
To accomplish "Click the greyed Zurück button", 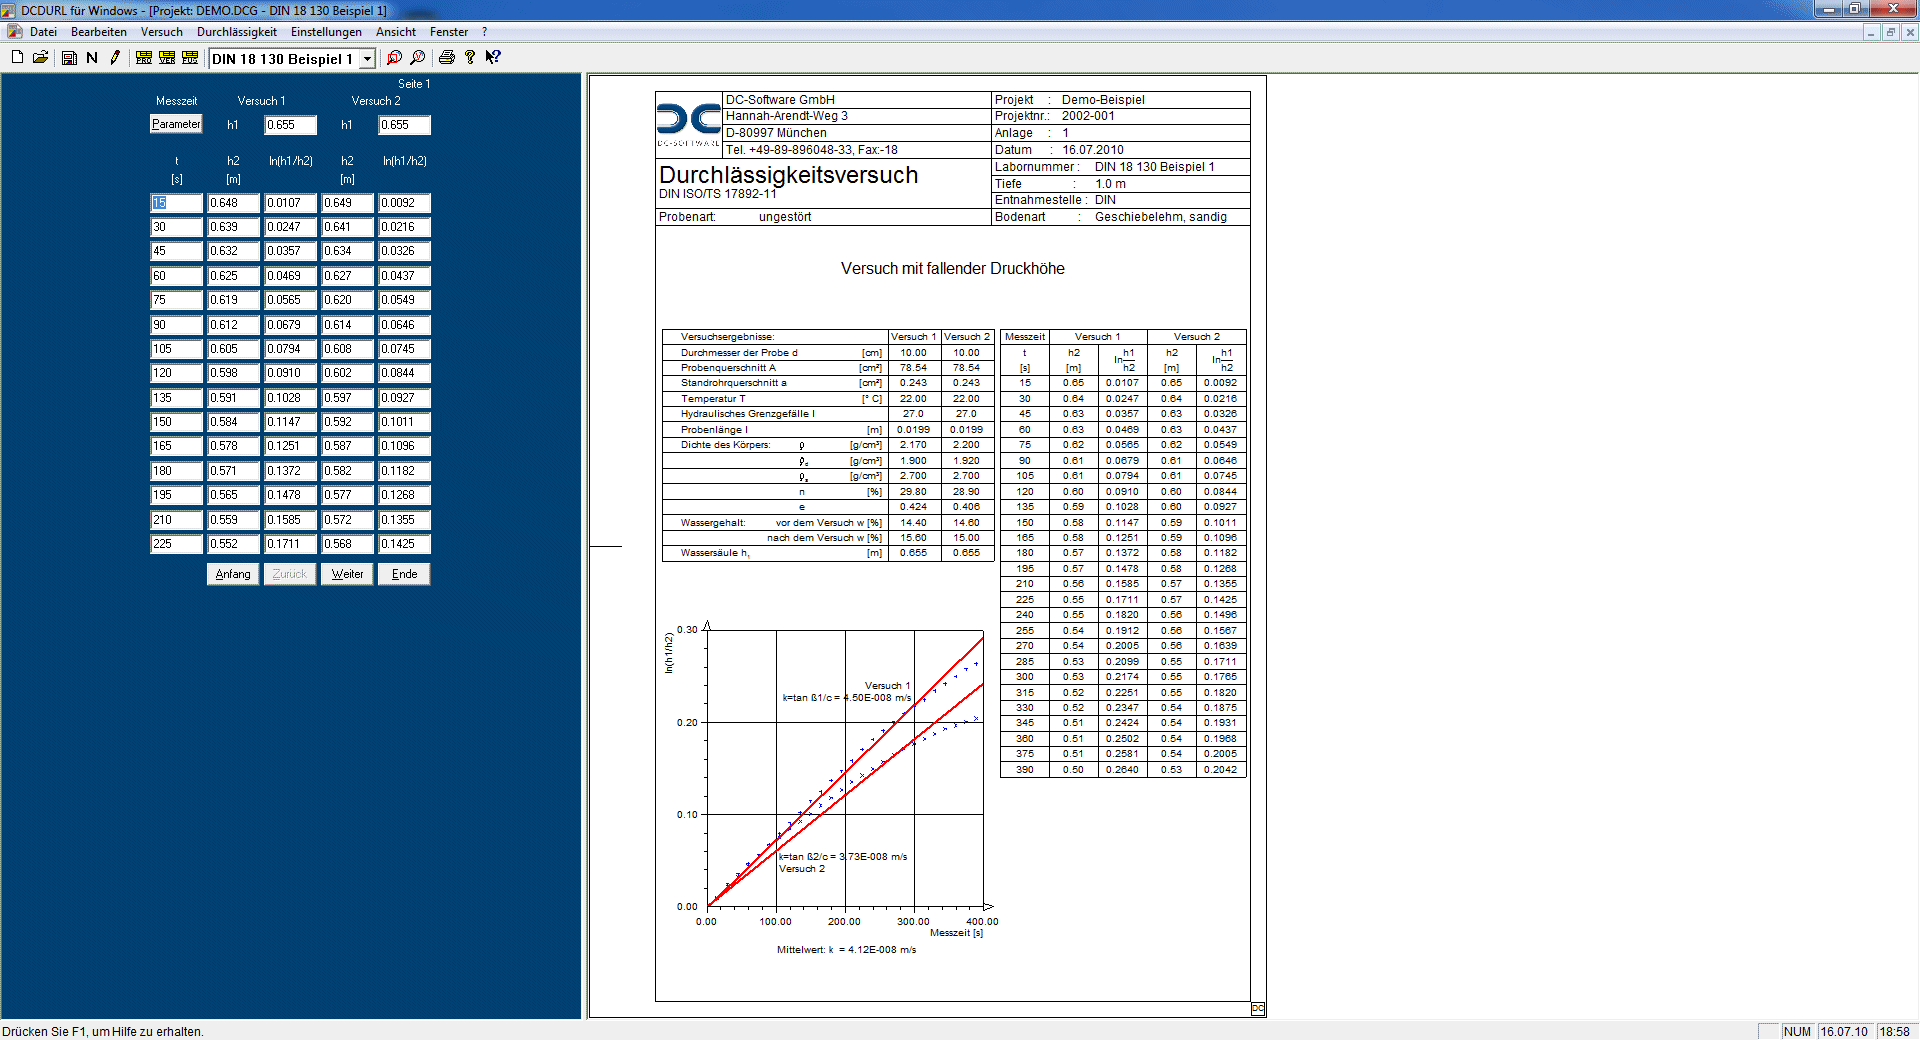I will (290, 574).
